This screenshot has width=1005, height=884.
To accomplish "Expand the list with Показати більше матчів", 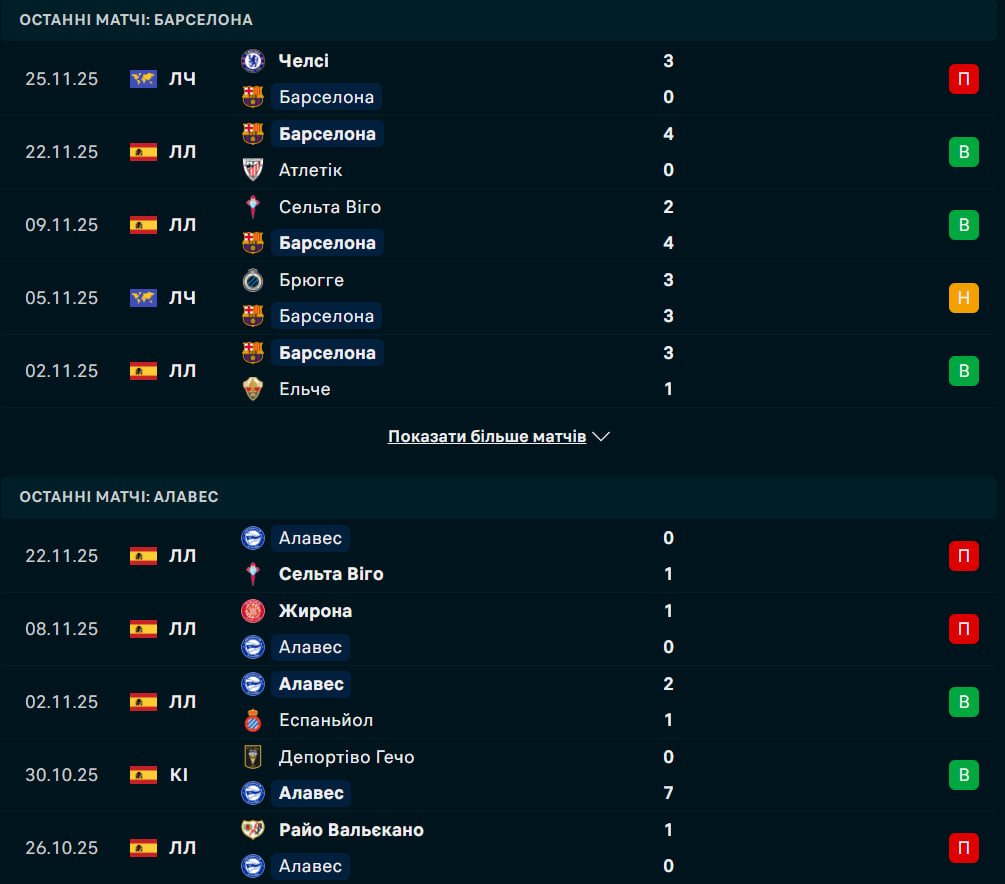I will click(x=487, y=437).
